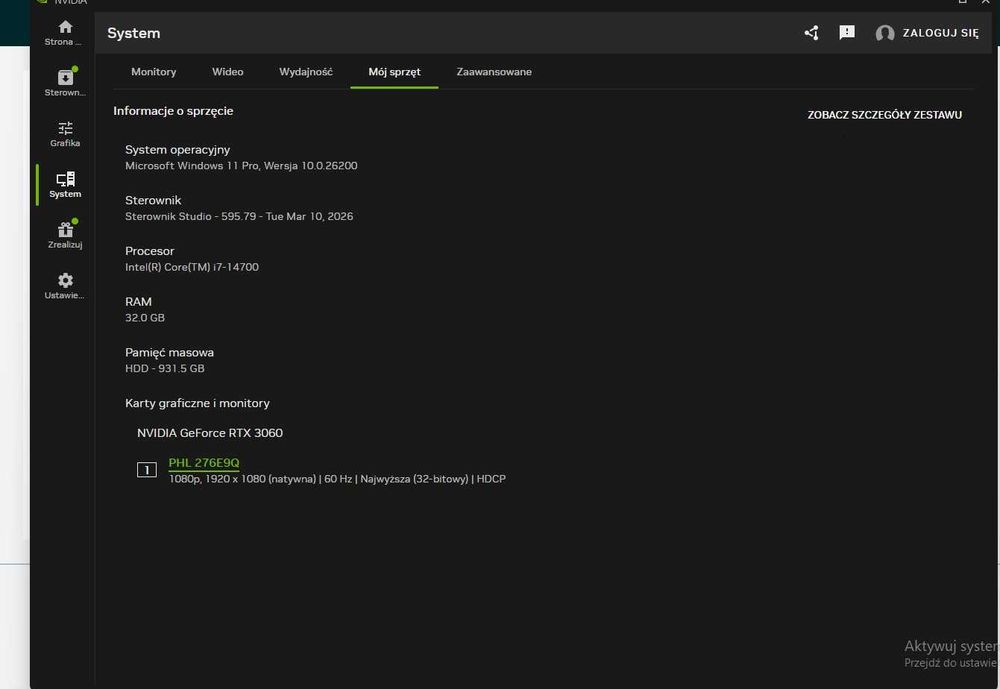Switch to the Wydajność tab
Screen dimensions: 1000x689
click(306, 72)
